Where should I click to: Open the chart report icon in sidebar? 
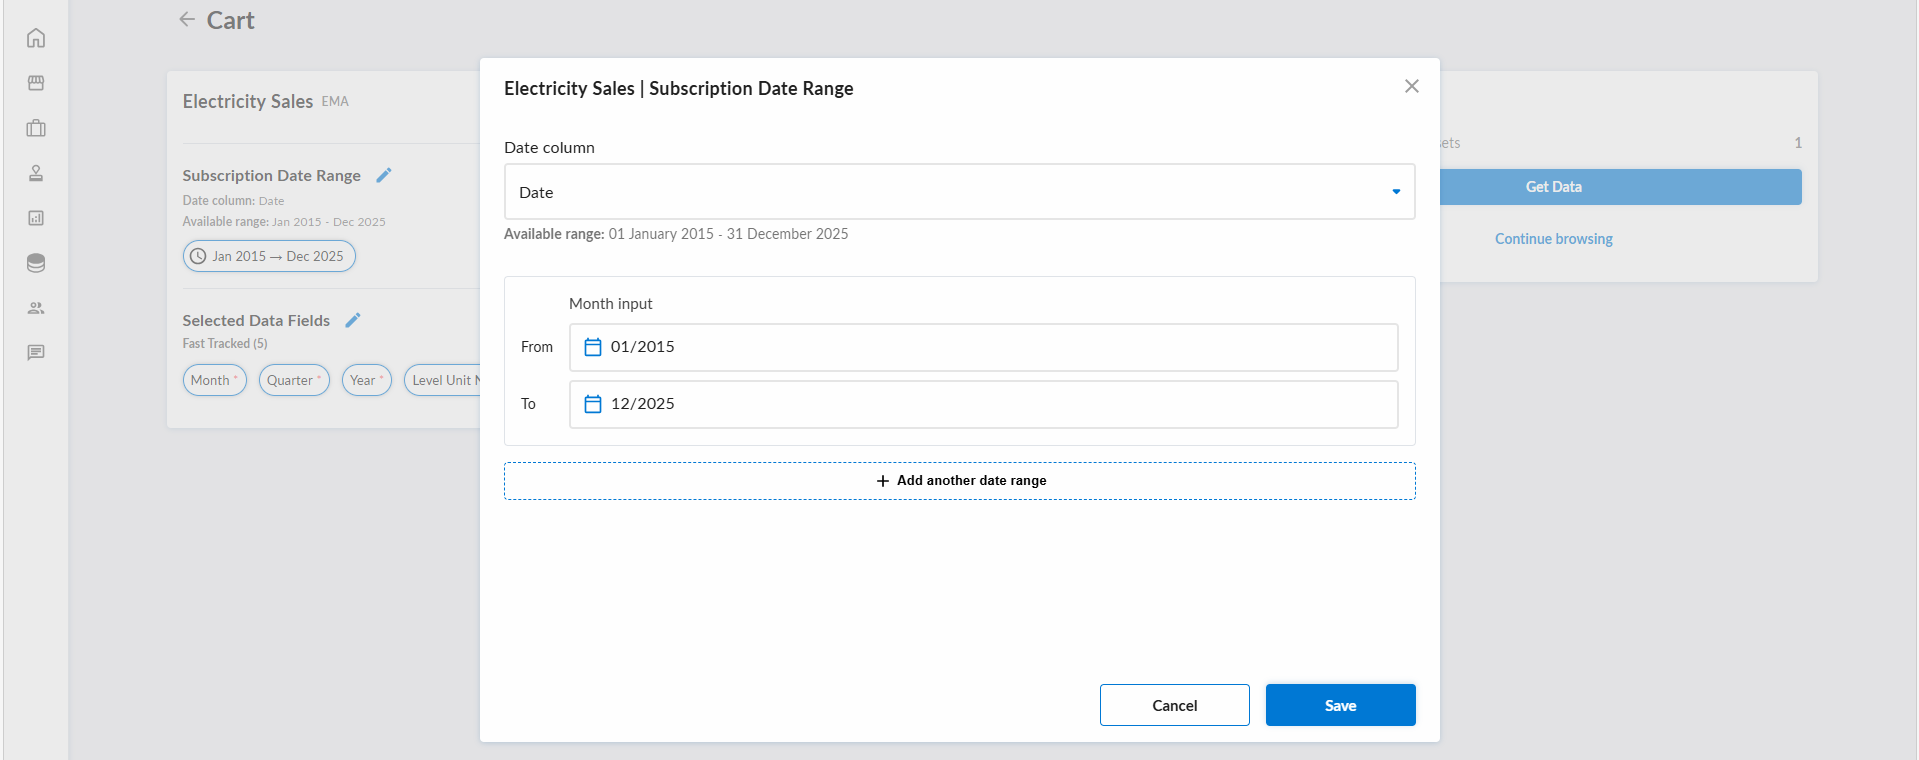(36, 218)
